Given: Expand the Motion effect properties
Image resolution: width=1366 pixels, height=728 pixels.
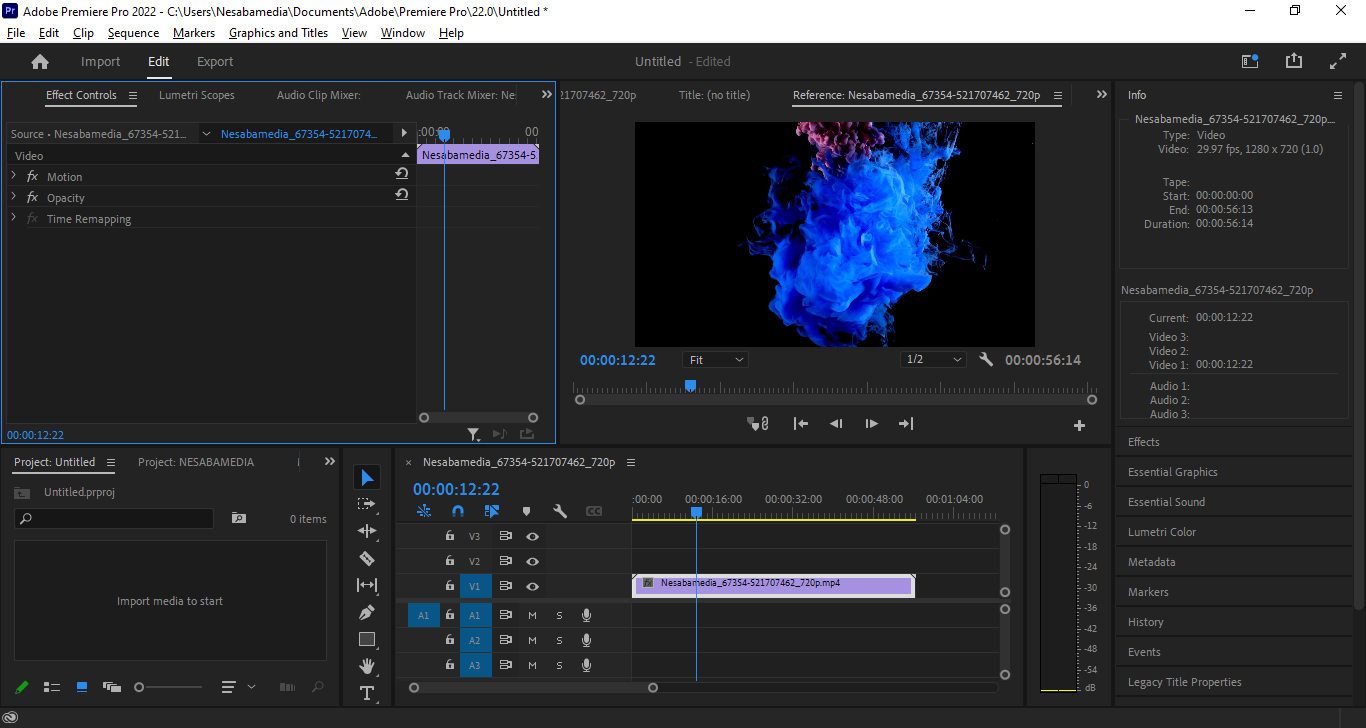Looking at the screenshot, I should (14, 176).
